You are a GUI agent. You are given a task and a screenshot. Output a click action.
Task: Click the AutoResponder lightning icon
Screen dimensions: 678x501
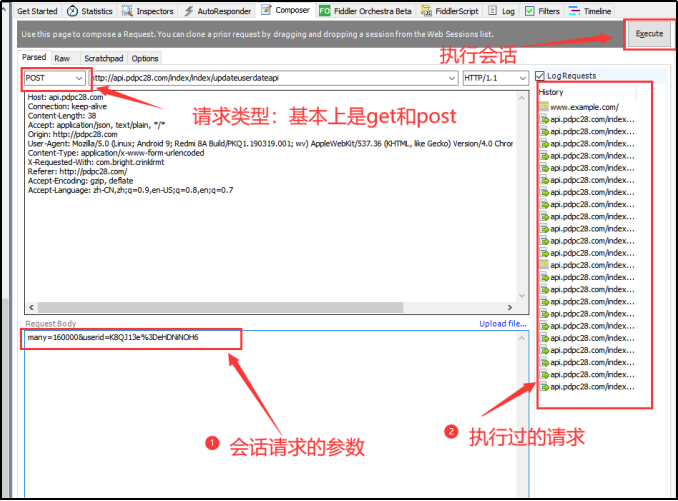point(189,11)
